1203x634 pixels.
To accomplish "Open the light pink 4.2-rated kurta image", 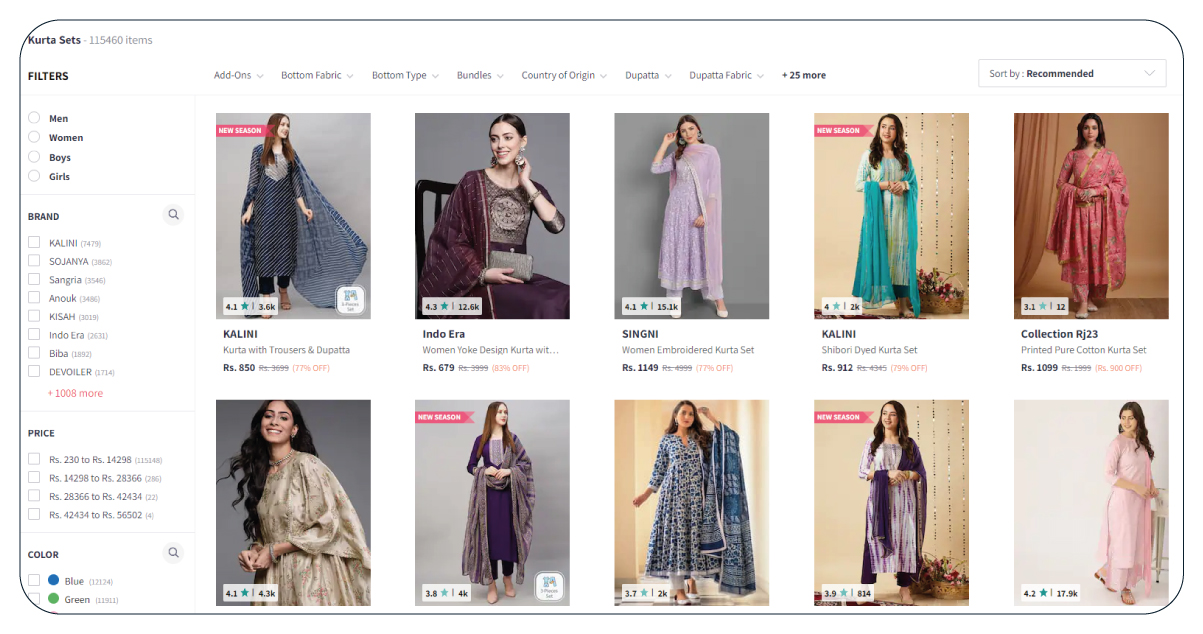I will [1091, 502].
